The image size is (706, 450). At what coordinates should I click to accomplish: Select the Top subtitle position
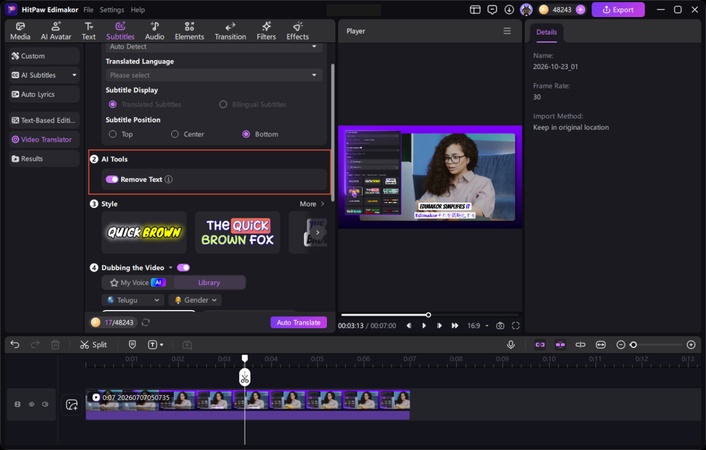(113, 134)
